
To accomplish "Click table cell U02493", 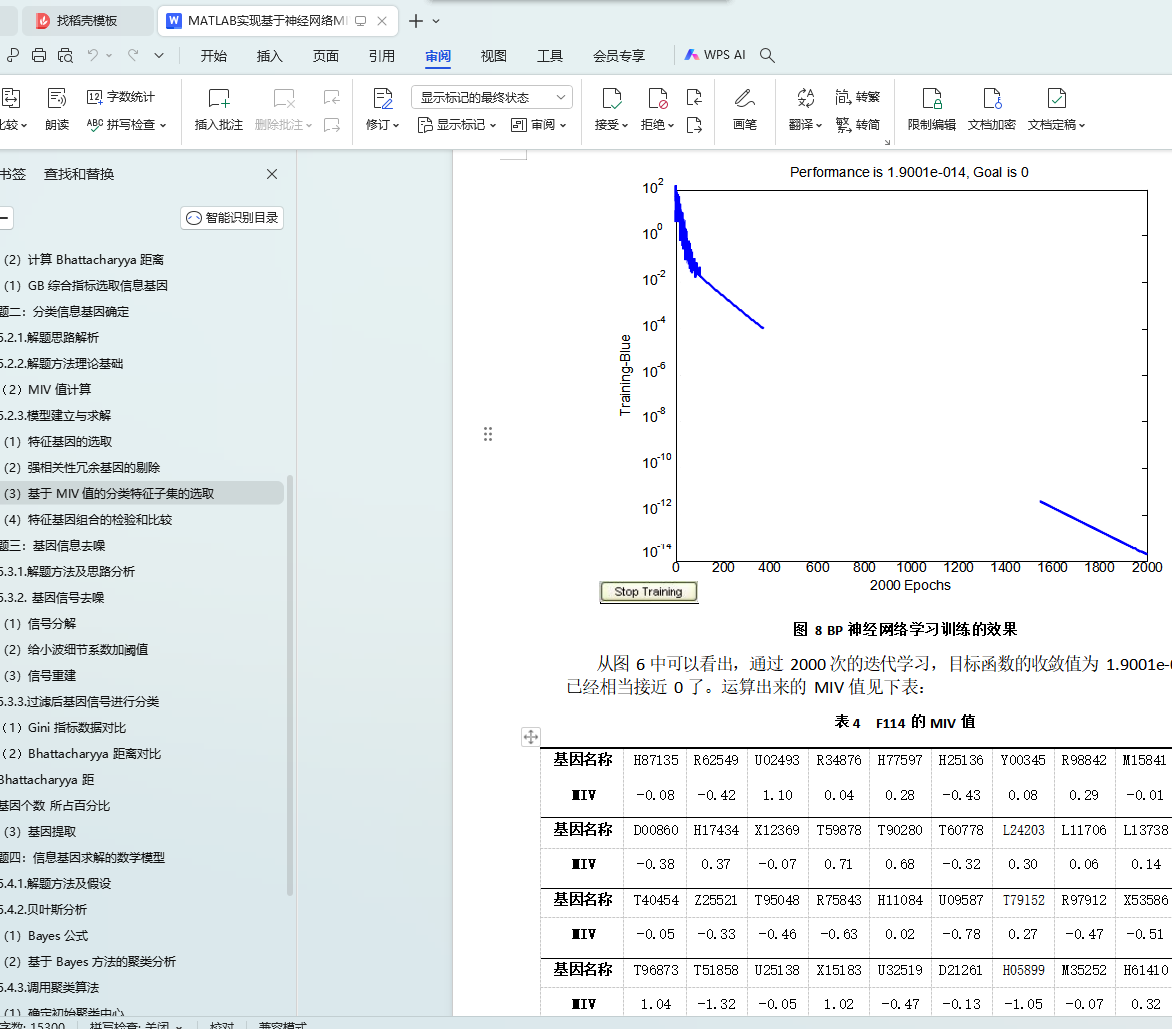I will click(777, 760).
